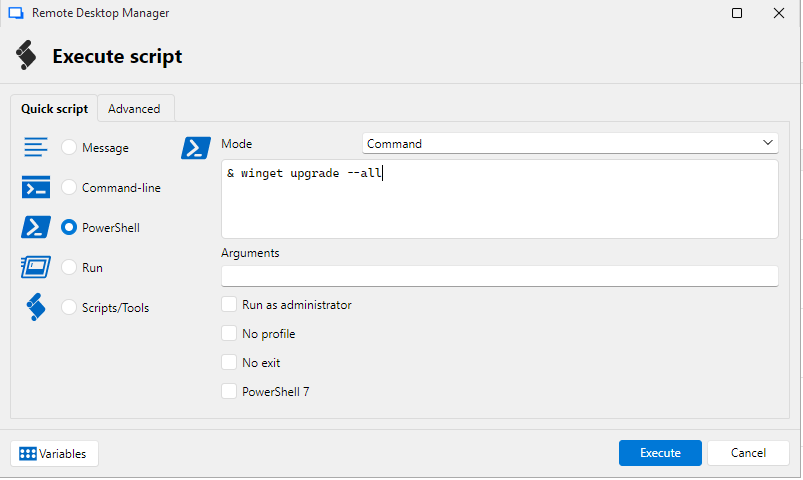Select the Command-line radio button

69,187
